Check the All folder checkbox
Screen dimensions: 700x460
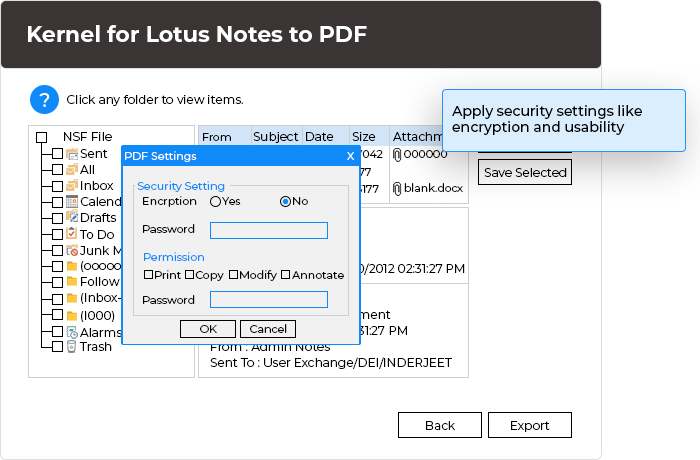[x=57, y=170]
